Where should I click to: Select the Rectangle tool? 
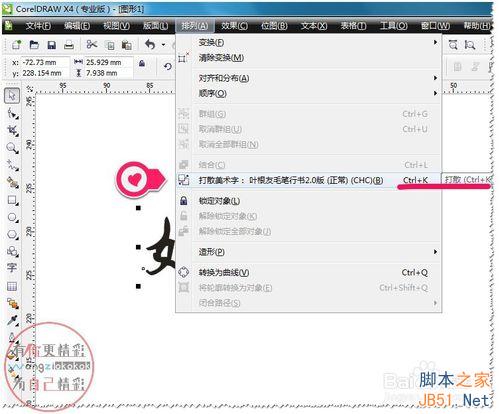(13, 200)
